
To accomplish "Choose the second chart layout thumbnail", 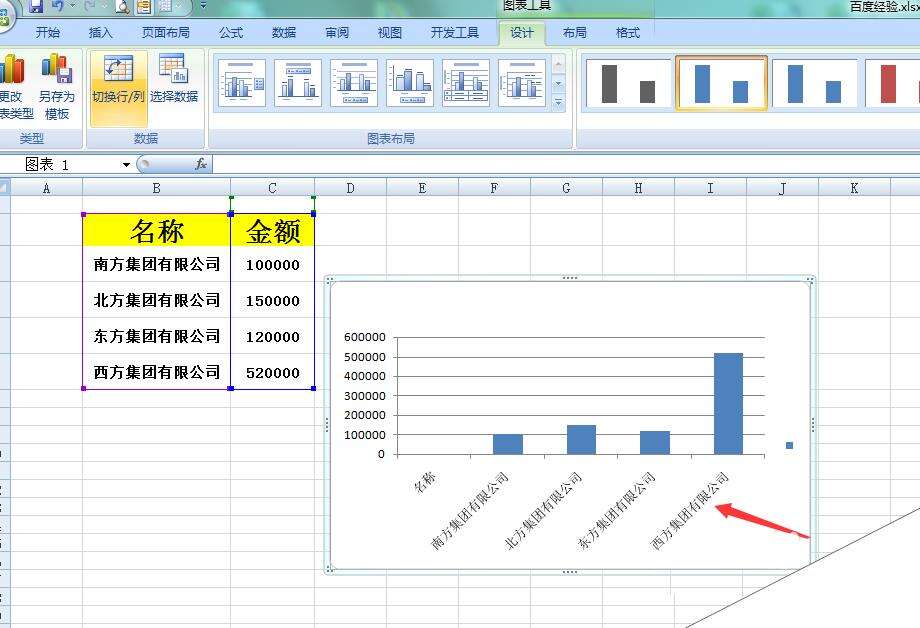I will pos(298,83).
